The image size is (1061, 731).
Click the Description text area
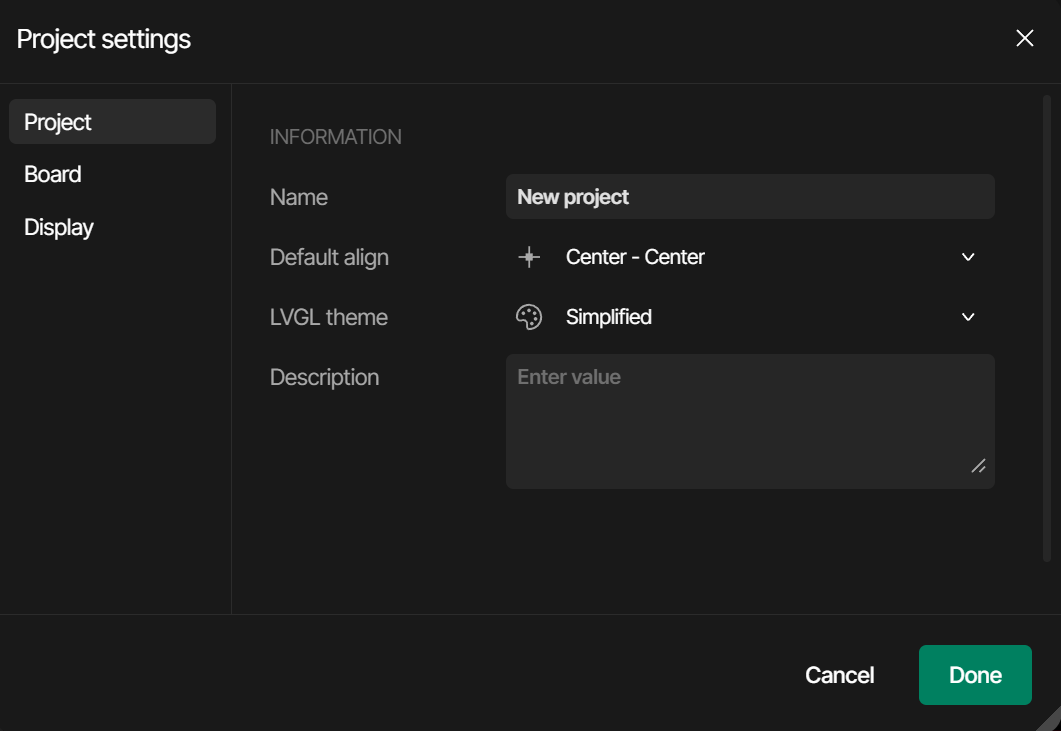(x=750, y=420)
